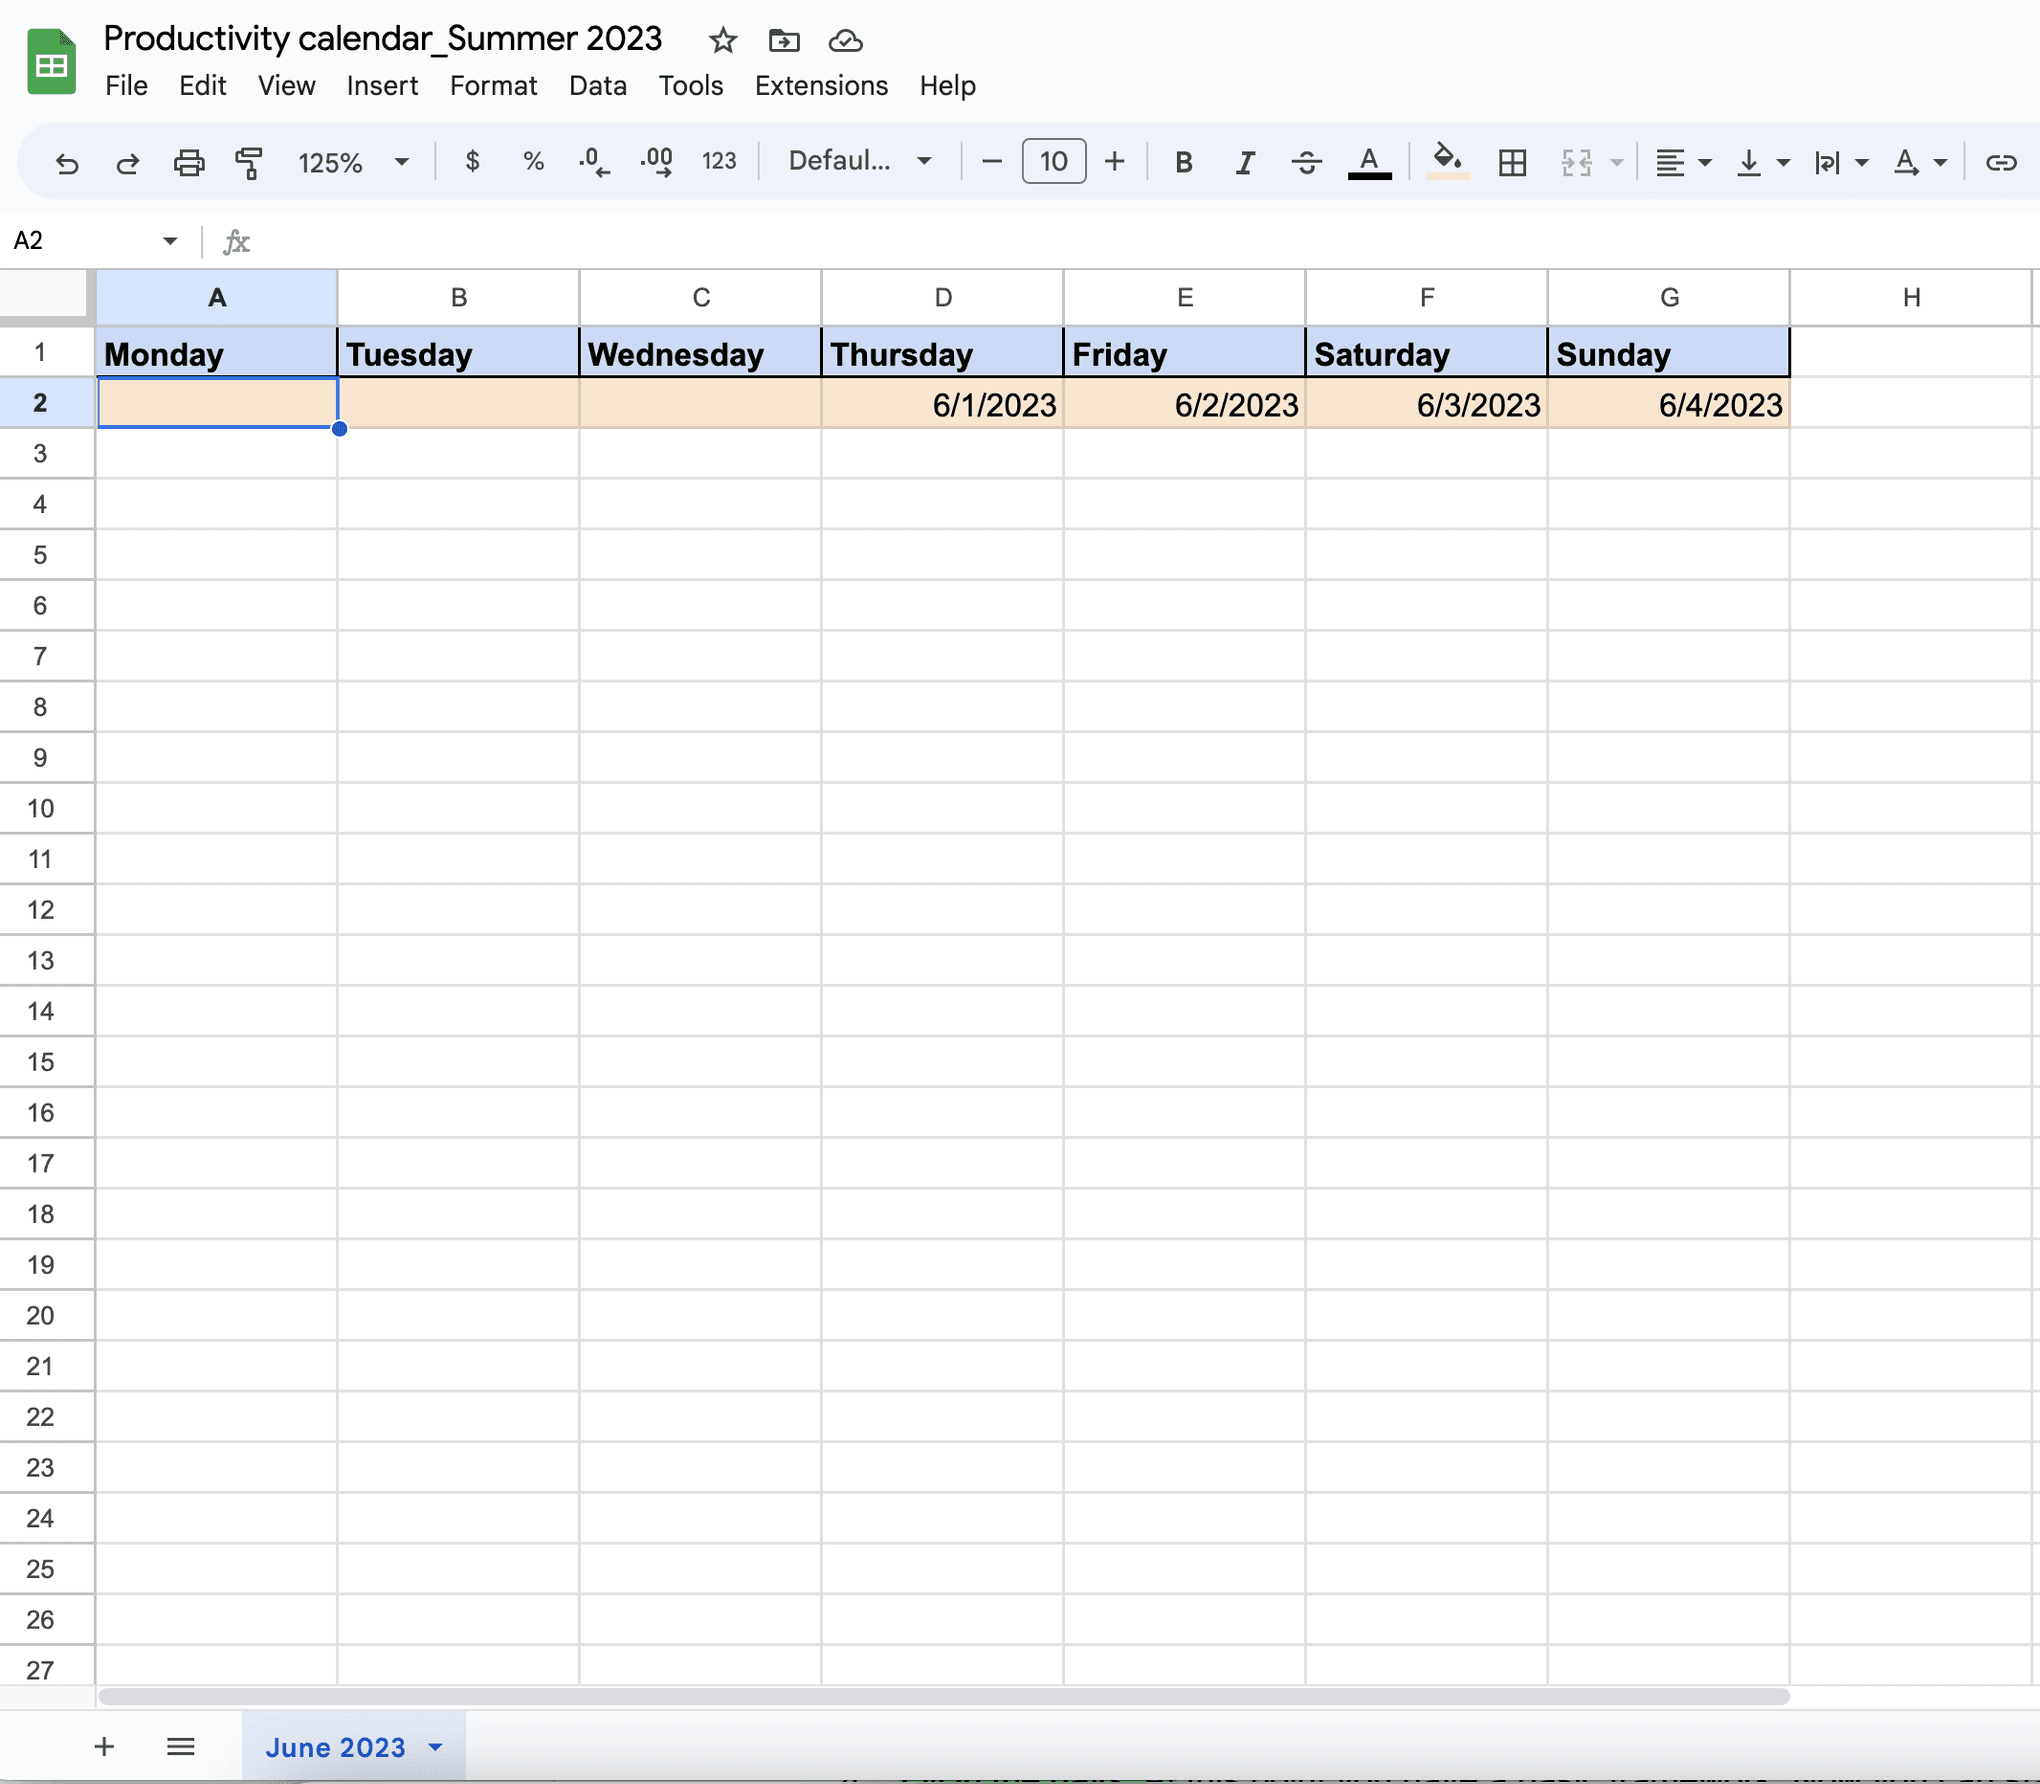The height and width of the screenshot is (1784, 2040).
Task: Open the font family dropdown
Action: coord(860,161)
